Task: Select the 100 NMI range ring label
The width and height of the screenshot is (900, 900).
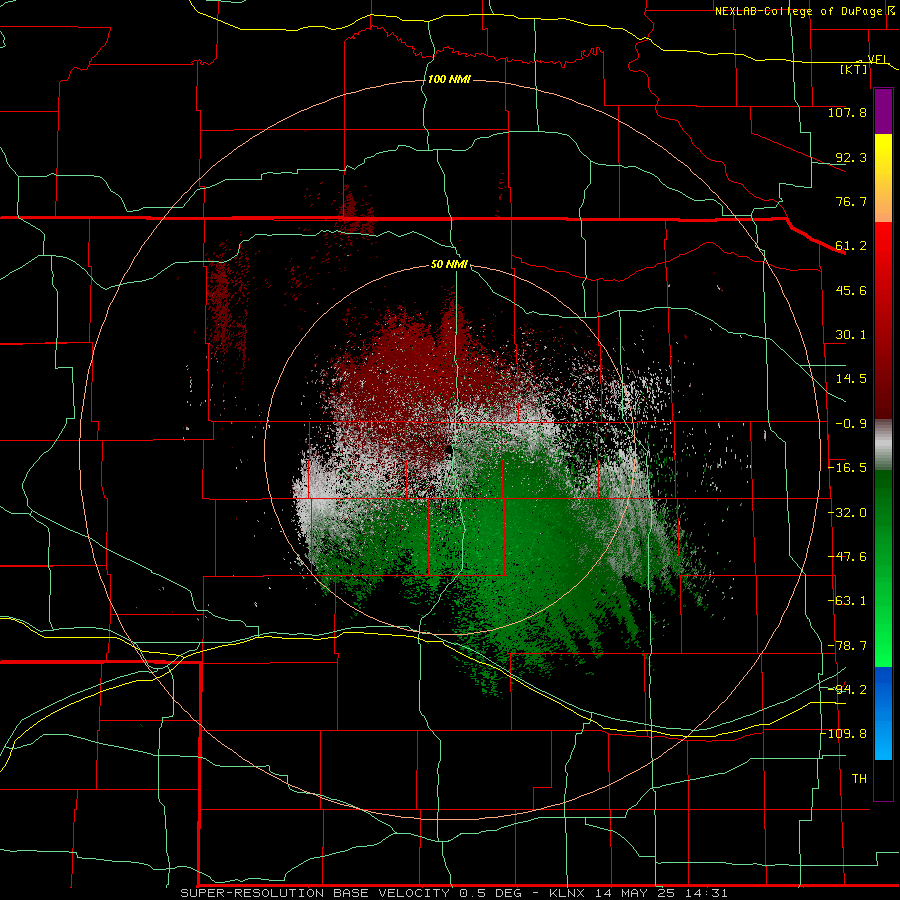Action: click(x=449, y=79)
